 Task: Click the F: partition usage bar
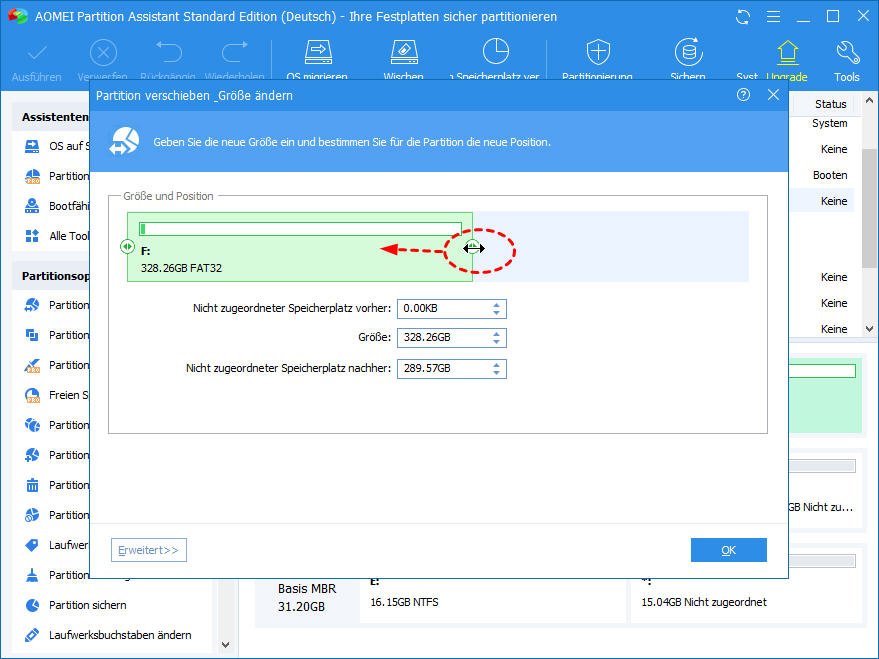click(300, 229)
